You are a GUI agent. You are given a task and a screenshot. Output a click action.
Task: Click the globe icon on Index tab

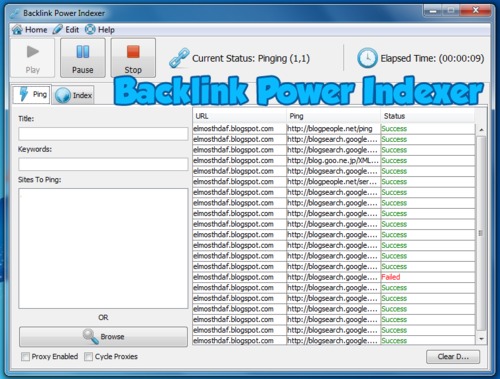(63, 96)
